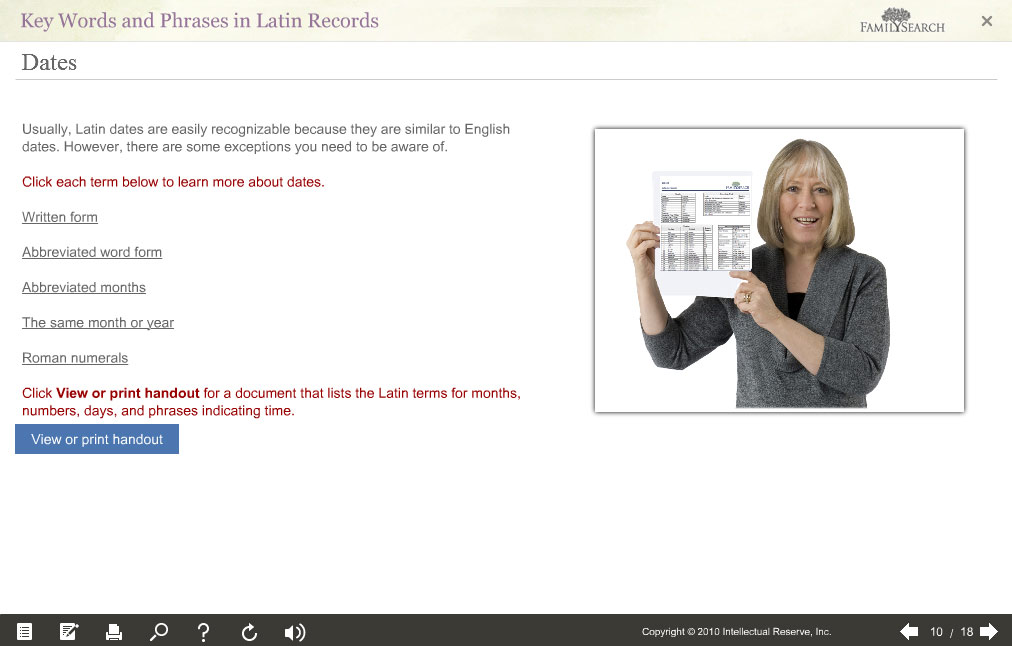Viewport: 1012px width, 646px height.
Task: Close the lesson with the X icon
Action: coord(987,21)
